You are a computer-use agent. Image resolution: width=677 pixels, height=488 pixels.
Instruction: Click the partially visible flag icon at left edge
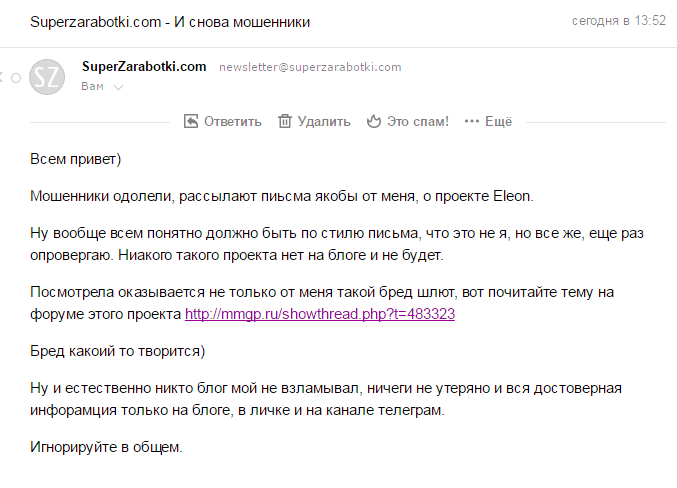click(x=3, y=77)
